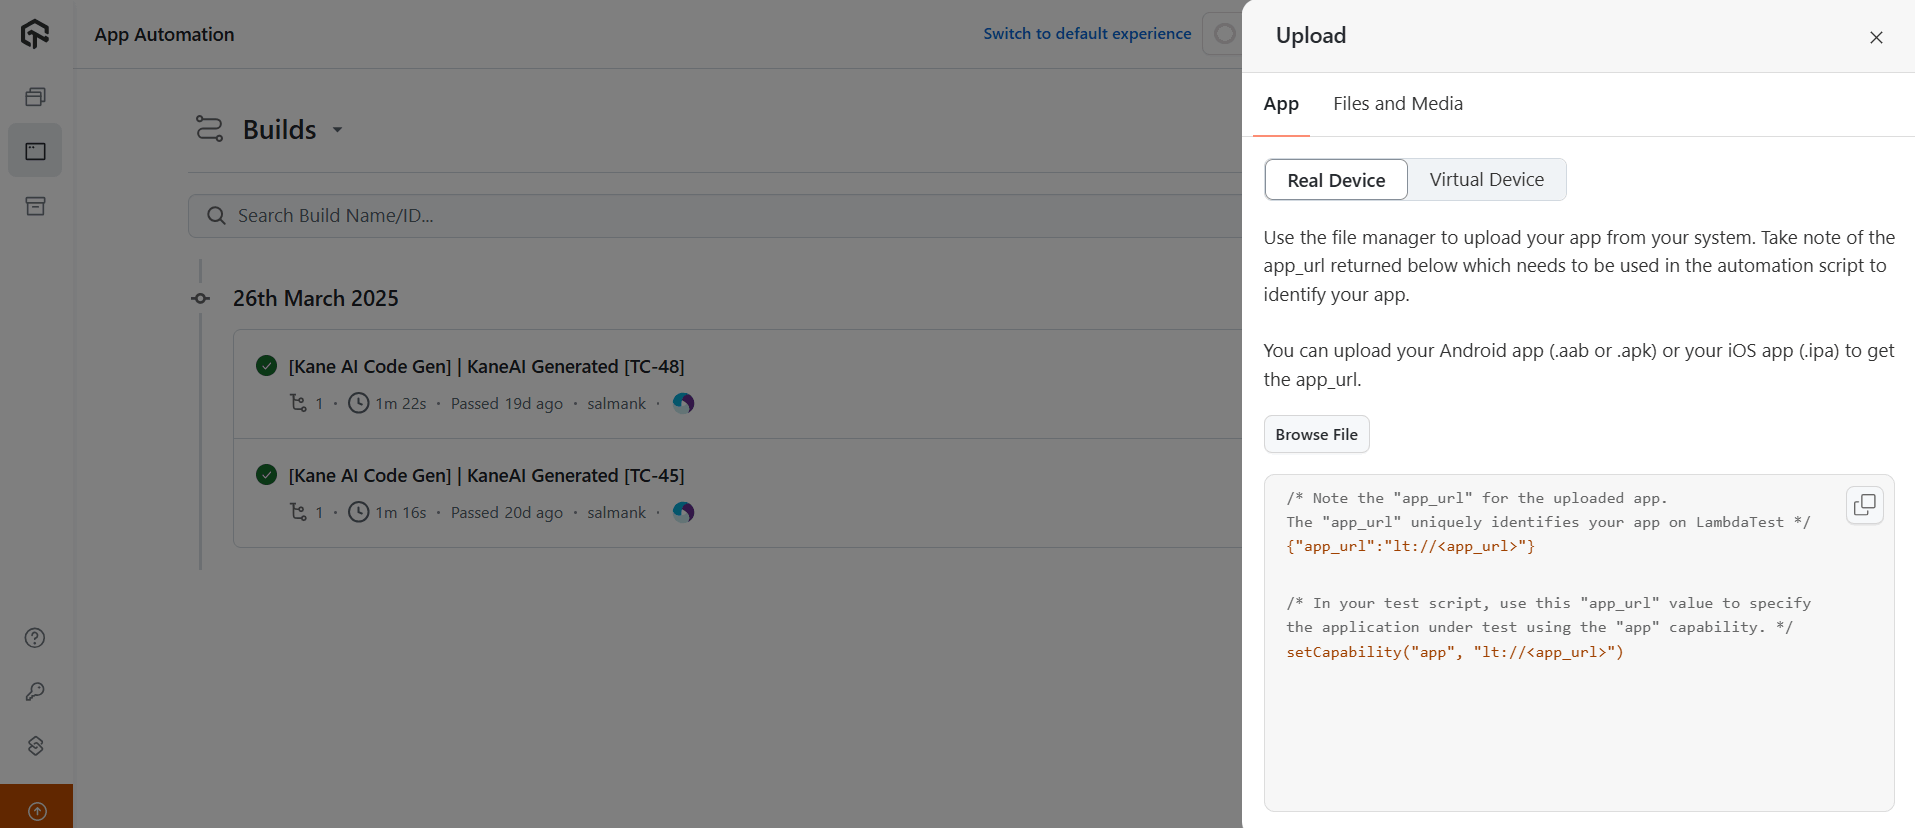Click the Search Build Name/ID field
The width and height of the screenshot is (1915, 828).
tap(715, 216)
